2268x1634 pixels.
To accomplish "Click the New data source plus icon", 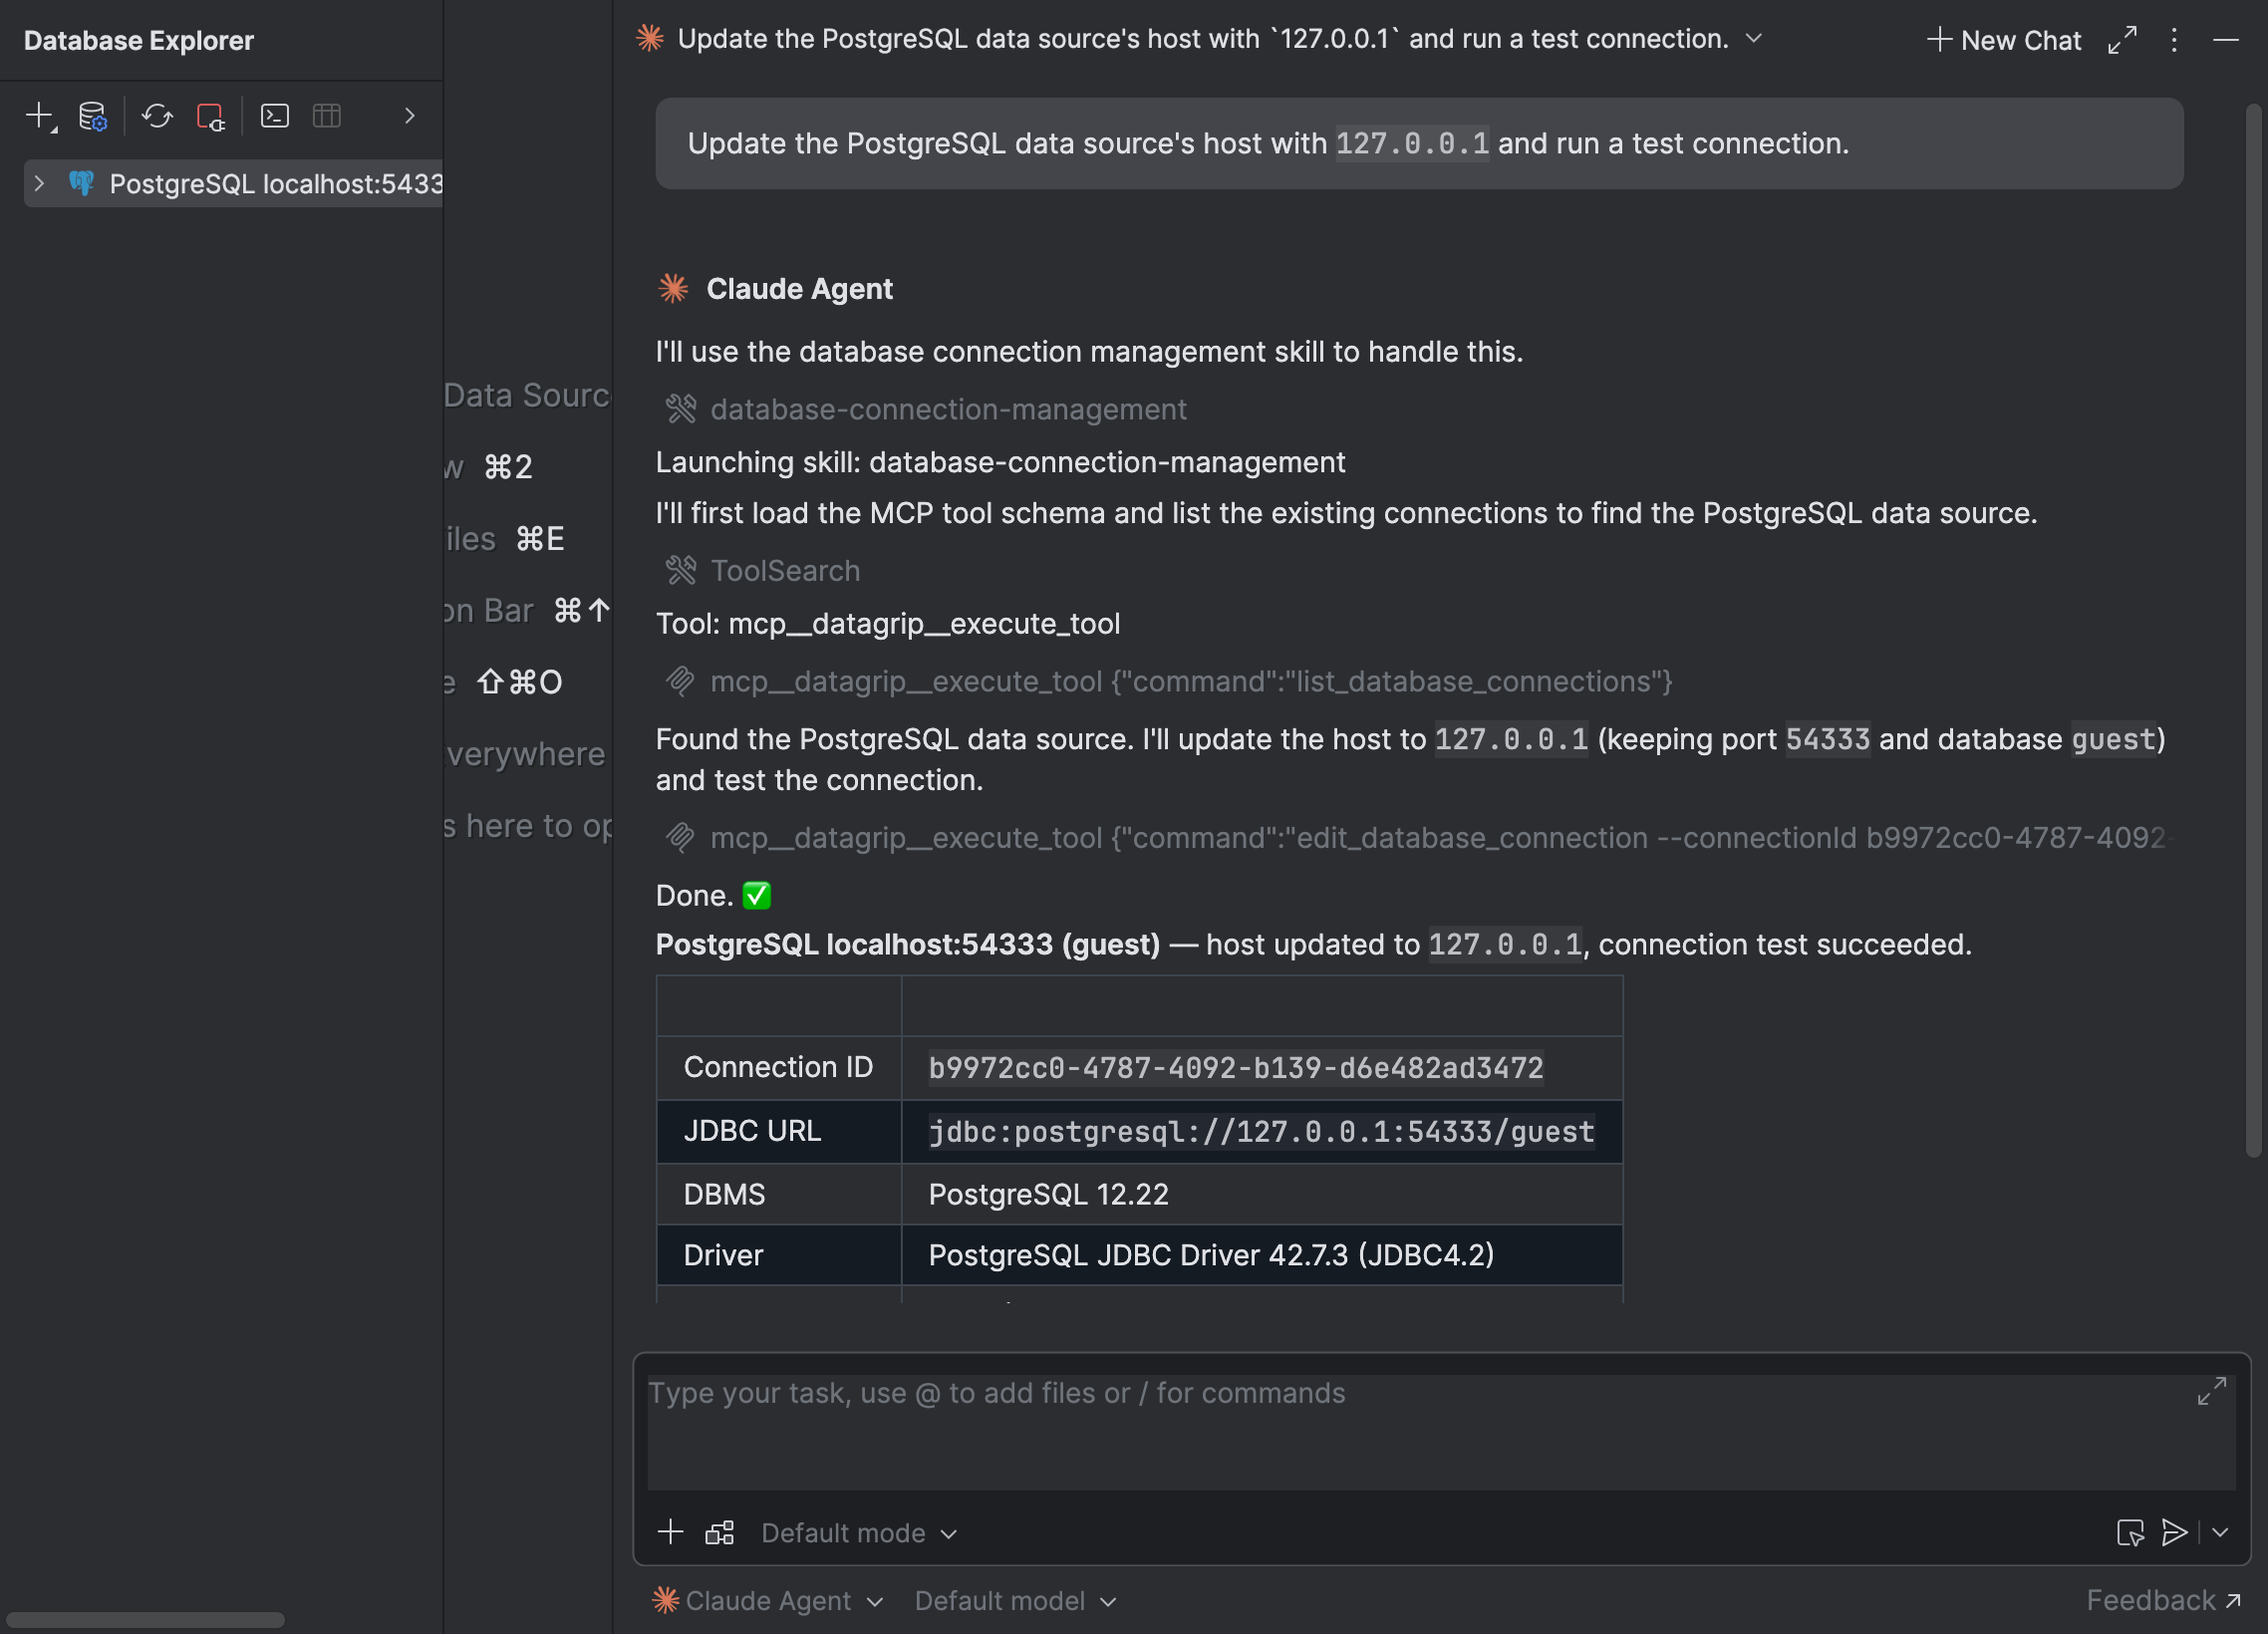I will click(x=40, y=116).
